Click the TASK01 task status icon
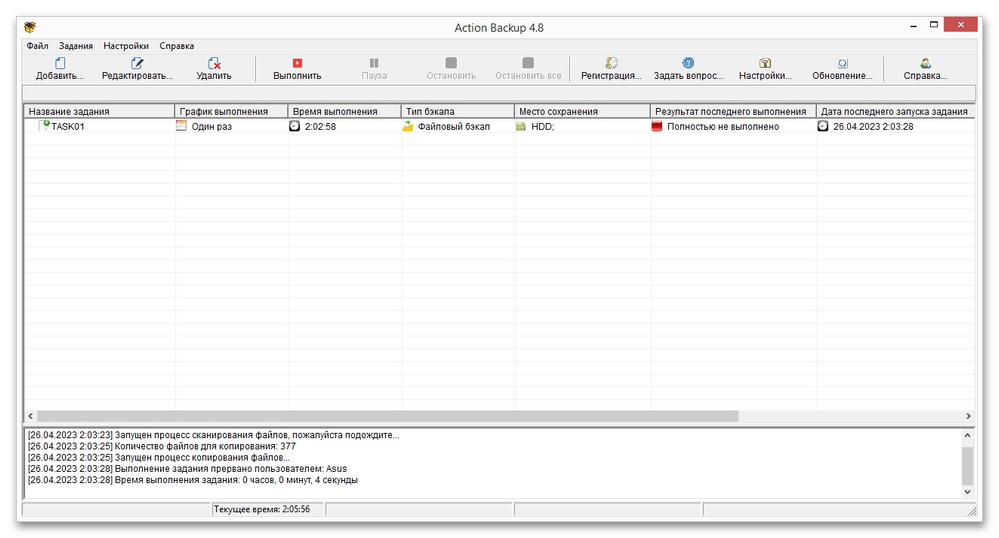The height and width of the screenshot is (538, 999). (44, 126)
